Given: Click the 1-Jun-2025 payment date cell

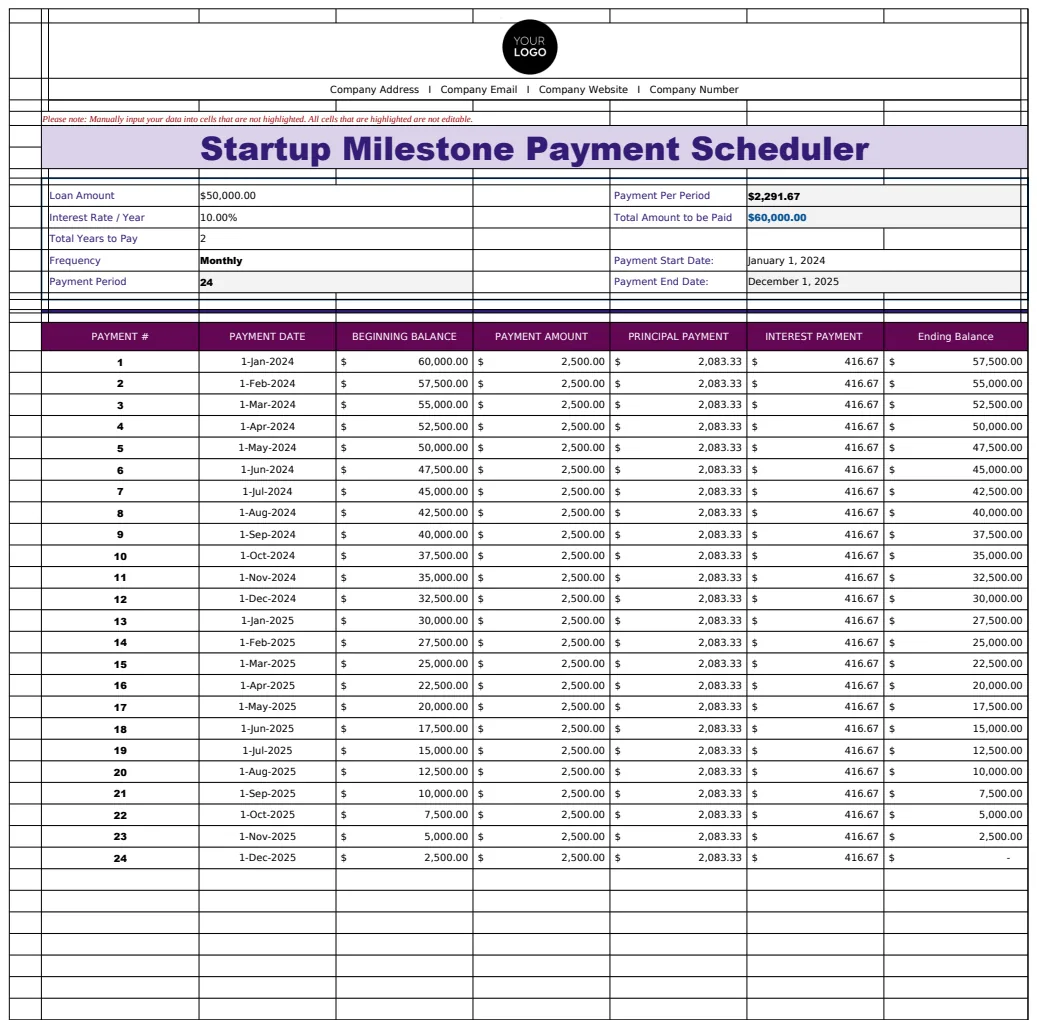Looking at the screenshot, I should point(267,728).
